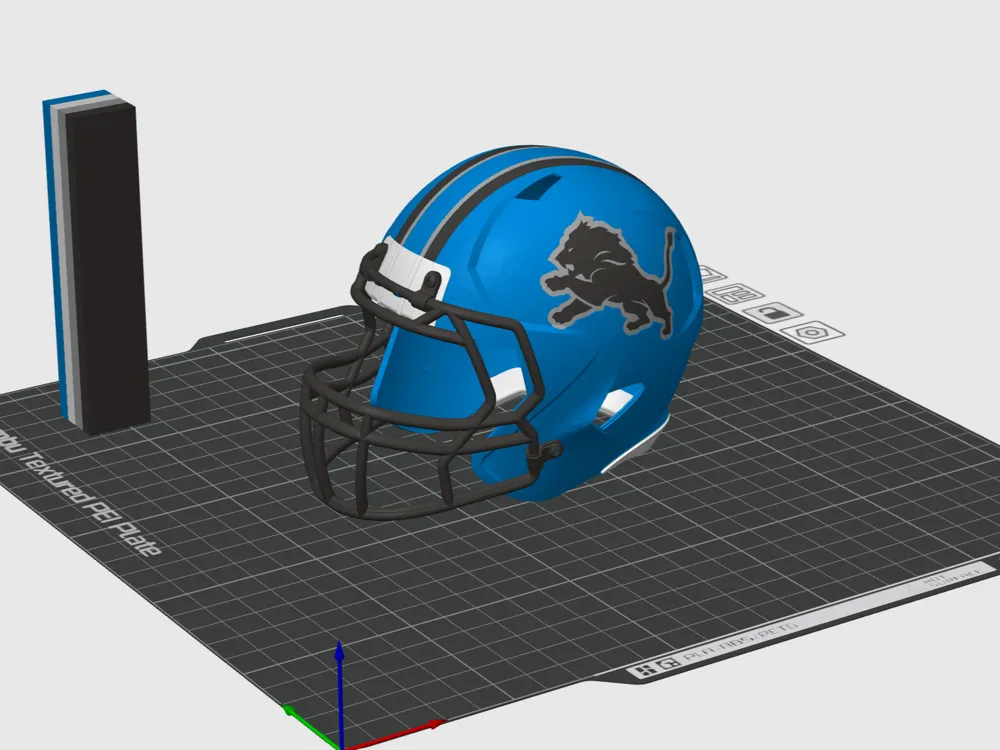
Task: Click the plate name icon above the arrange icon
Action: [x=712, y=273]
